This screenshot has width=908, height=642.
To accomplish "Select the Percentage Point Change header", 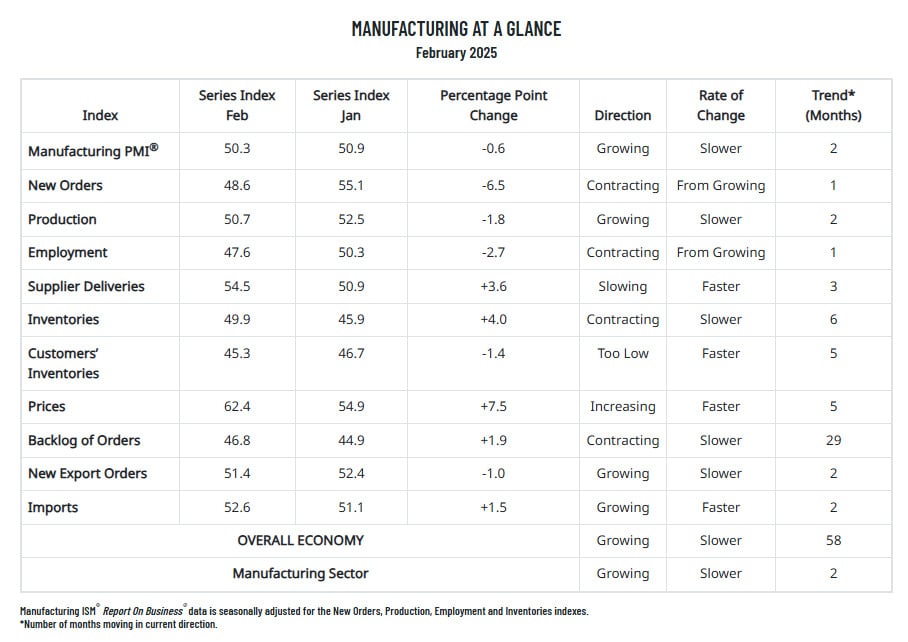I will 493,105.
